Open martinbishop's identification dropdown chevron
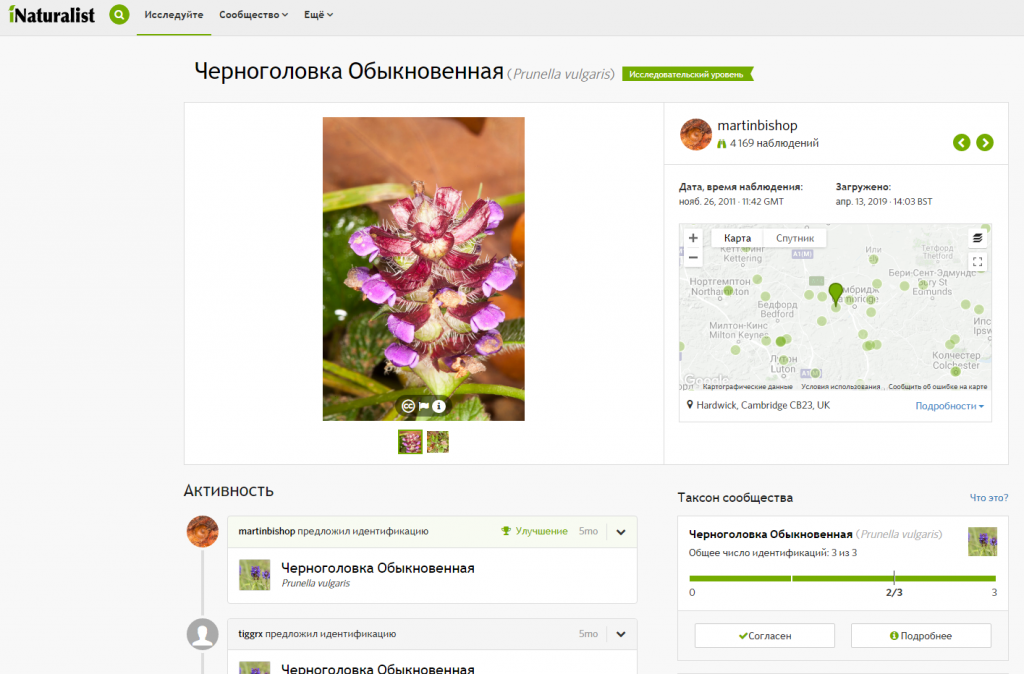Viewport: 1024px width, 674px height. [621, 532]
